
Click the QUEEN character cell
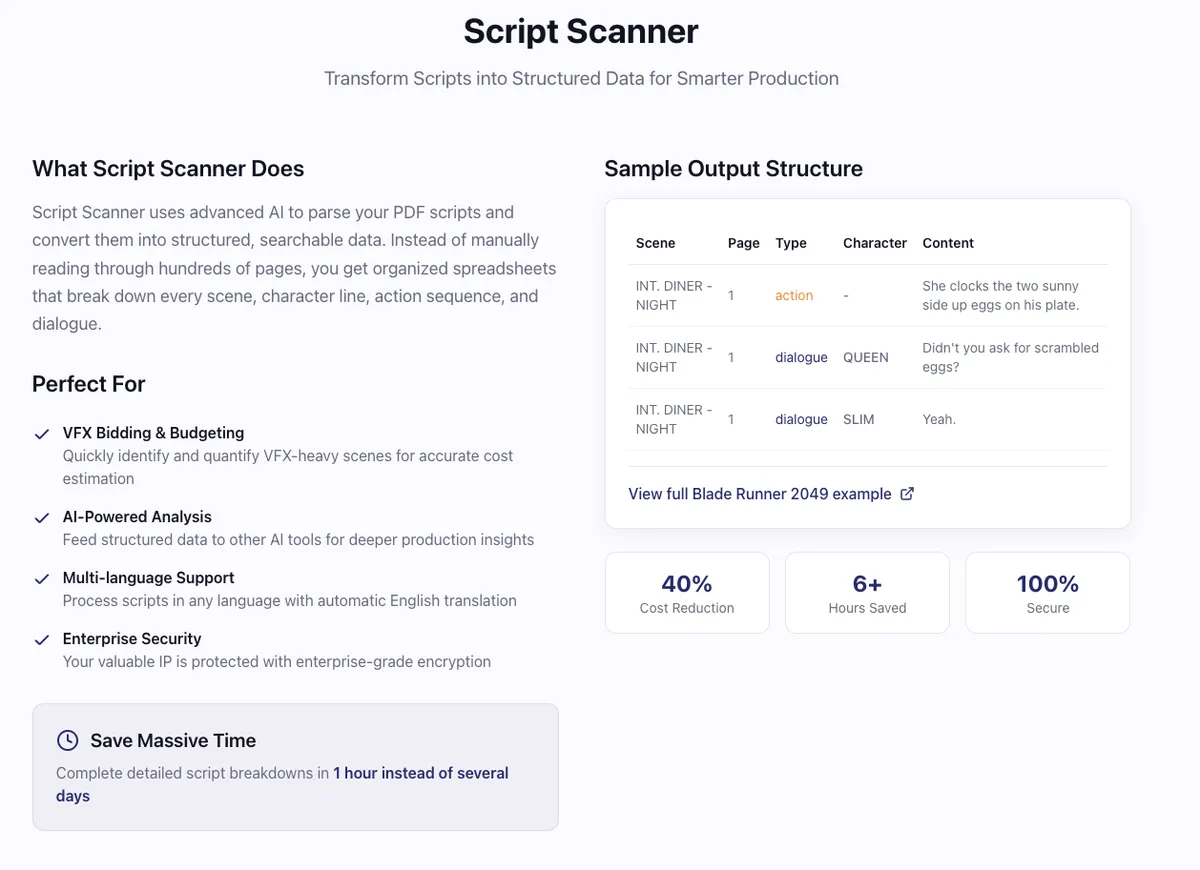pos(865,358)
